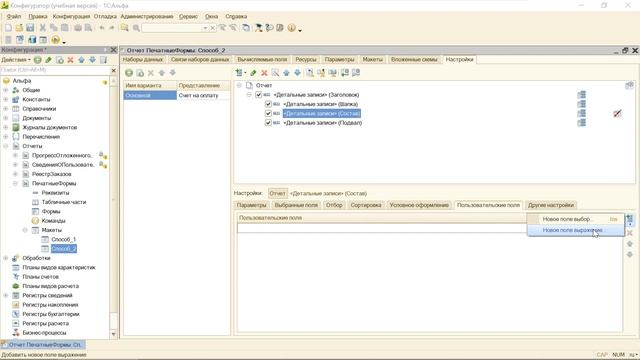
Task: Uncheck «Детальные записи» (Шапка) checkbox
Action: [268, 104]
